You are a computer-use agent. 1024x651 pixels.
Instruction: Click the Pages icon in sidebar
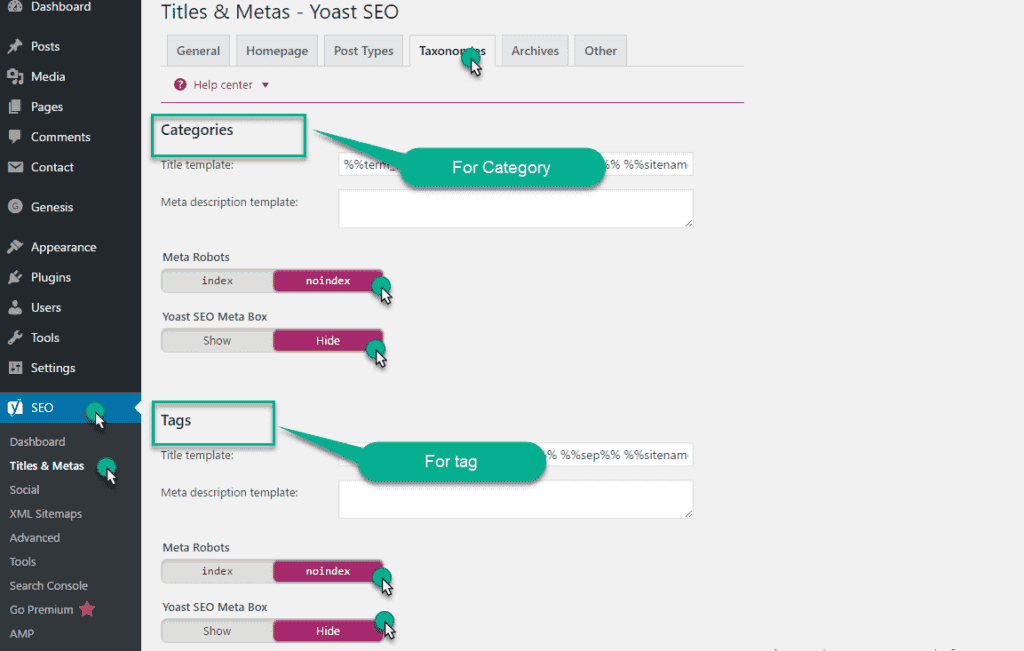(15, 106)
